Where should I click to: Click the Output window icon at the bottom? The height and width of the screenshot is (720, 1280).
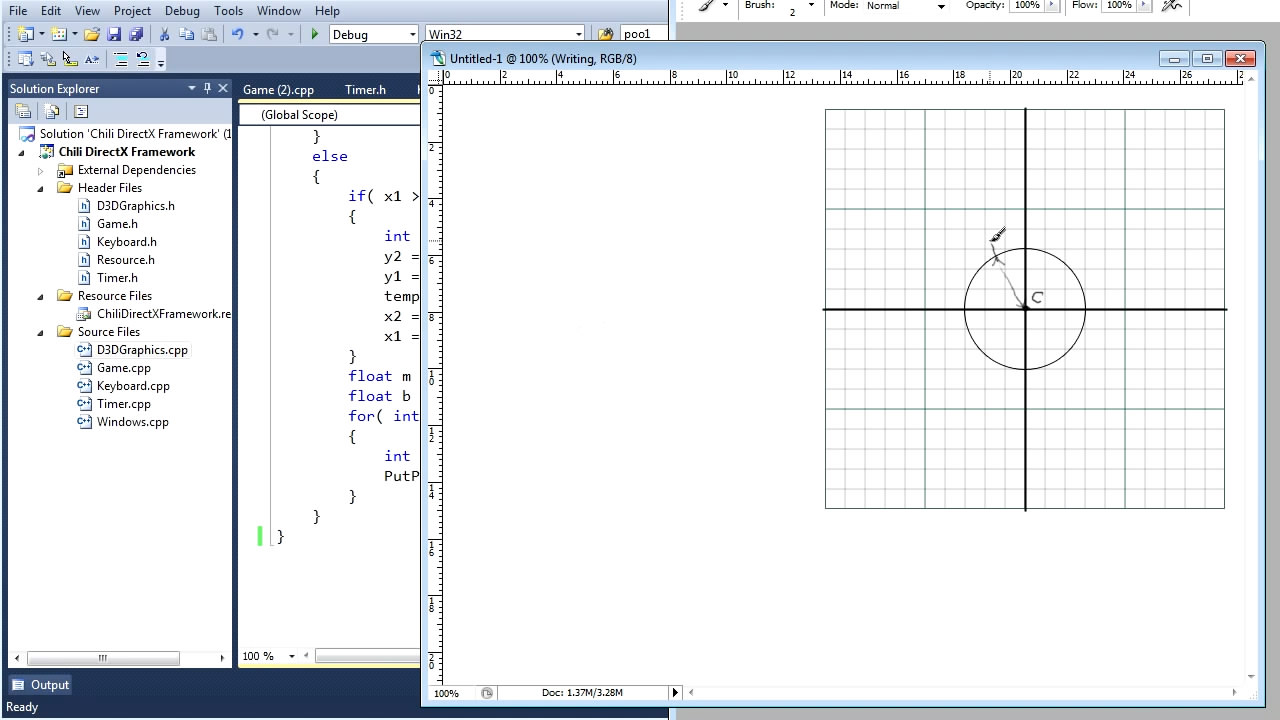tap(18, 685)
